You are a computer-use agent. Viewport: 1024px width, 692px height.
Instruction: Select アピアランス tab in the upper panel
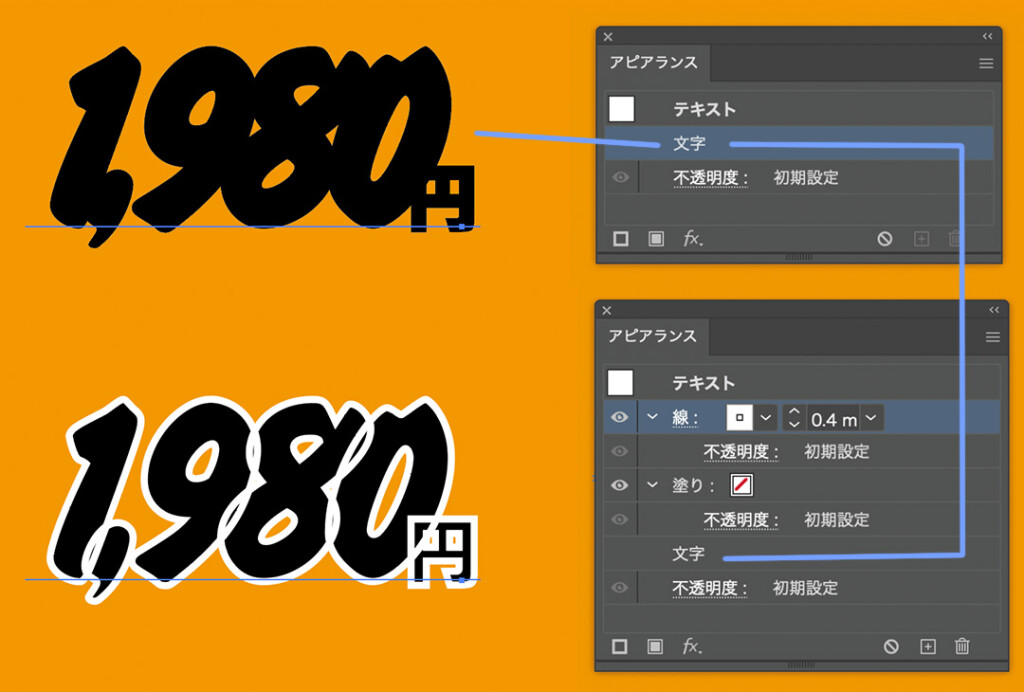[x=652, y=63]
